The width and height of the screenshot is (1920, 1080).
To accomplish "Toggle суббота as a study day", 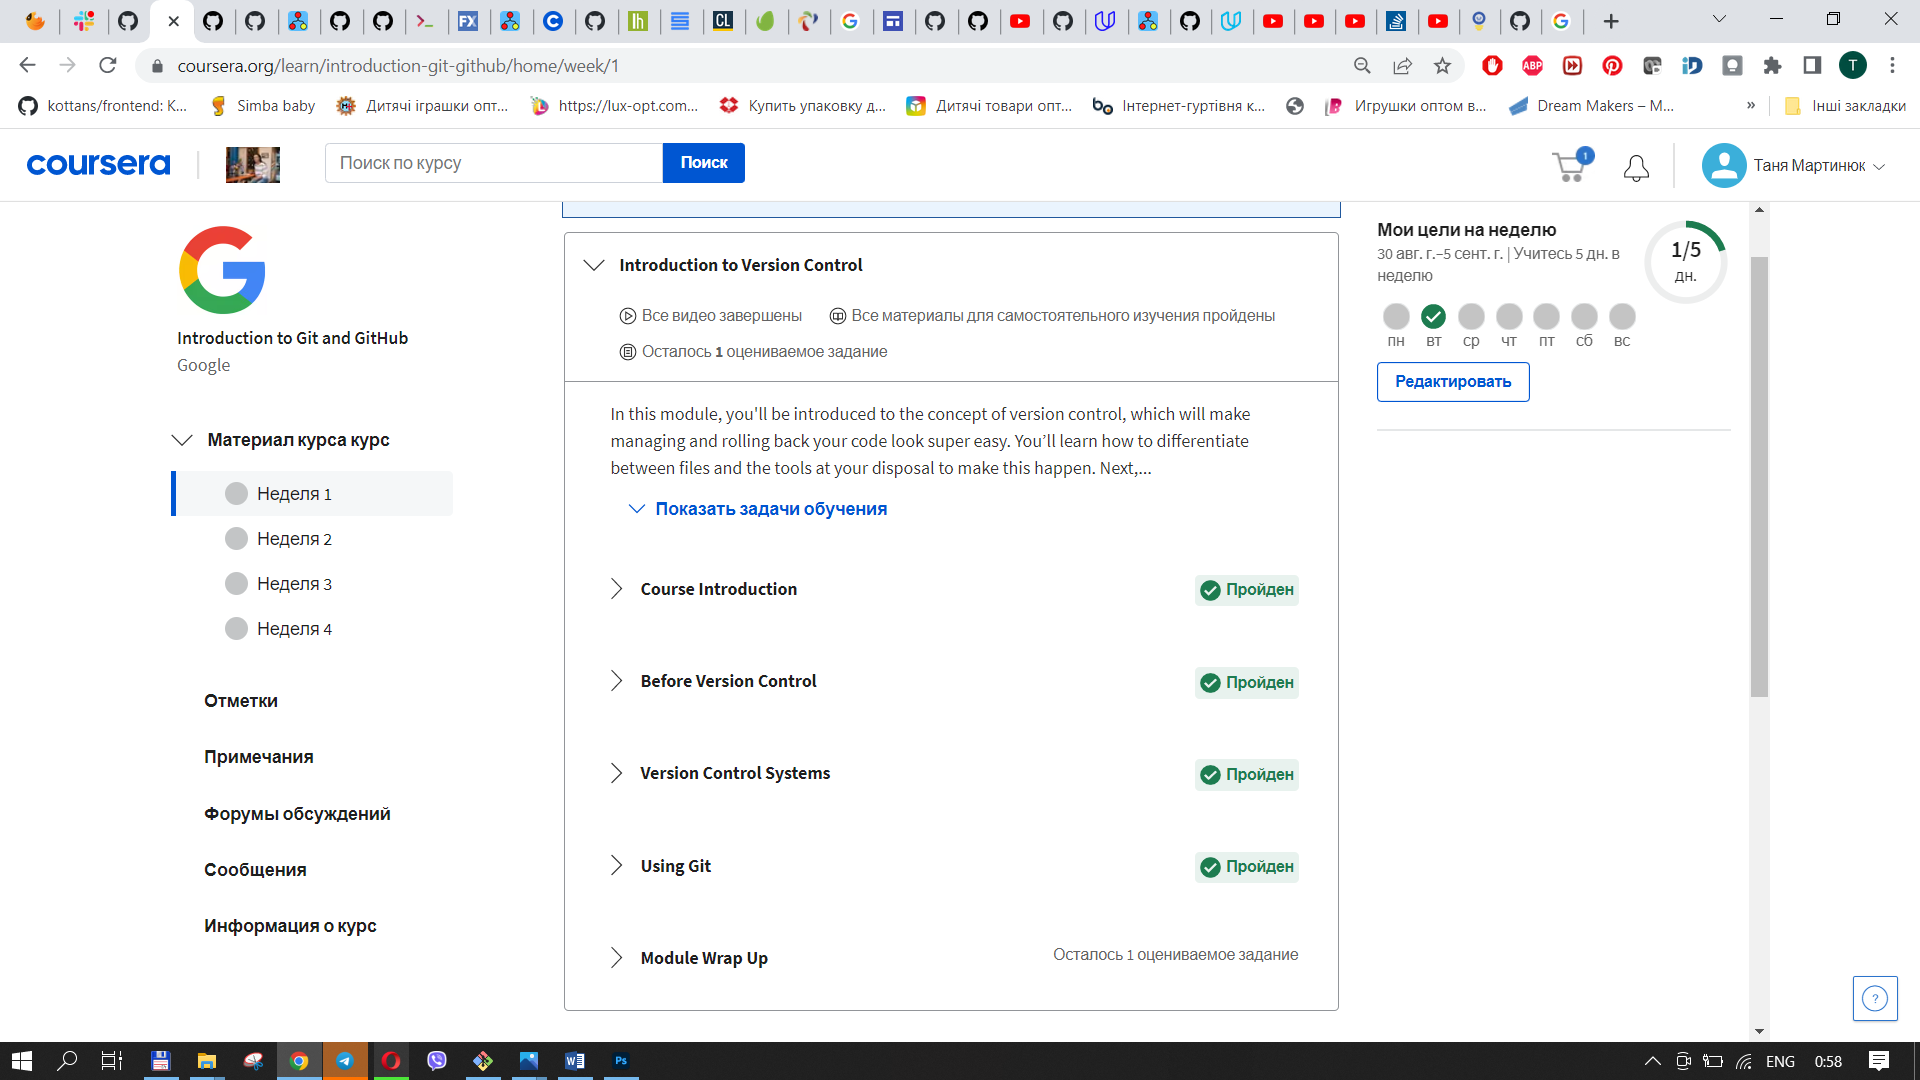I will [1584, 318].
